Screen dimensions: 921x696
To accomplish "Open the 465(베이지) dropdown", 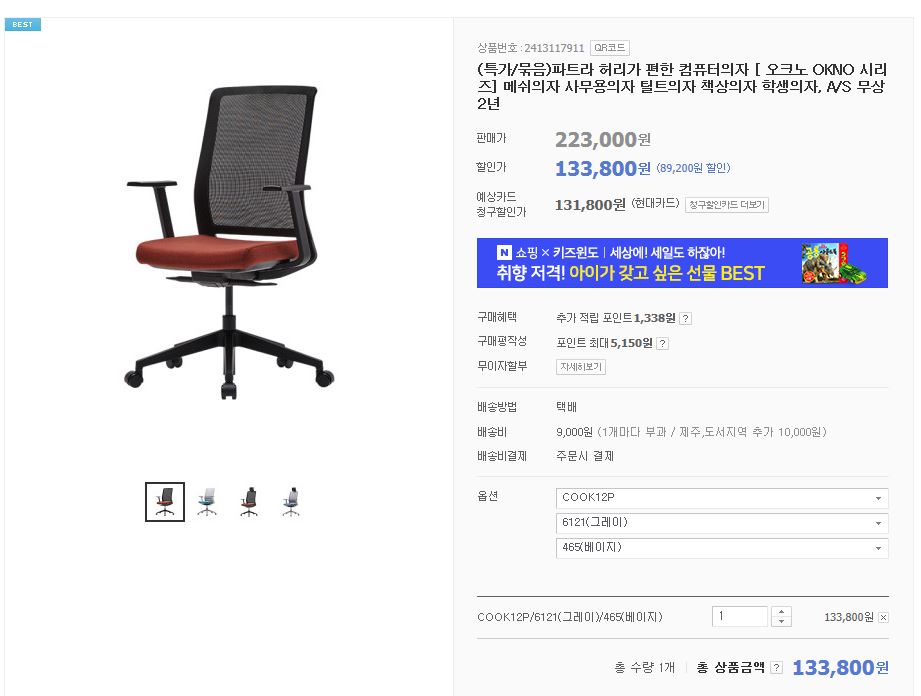I will [x=722, y=548].
